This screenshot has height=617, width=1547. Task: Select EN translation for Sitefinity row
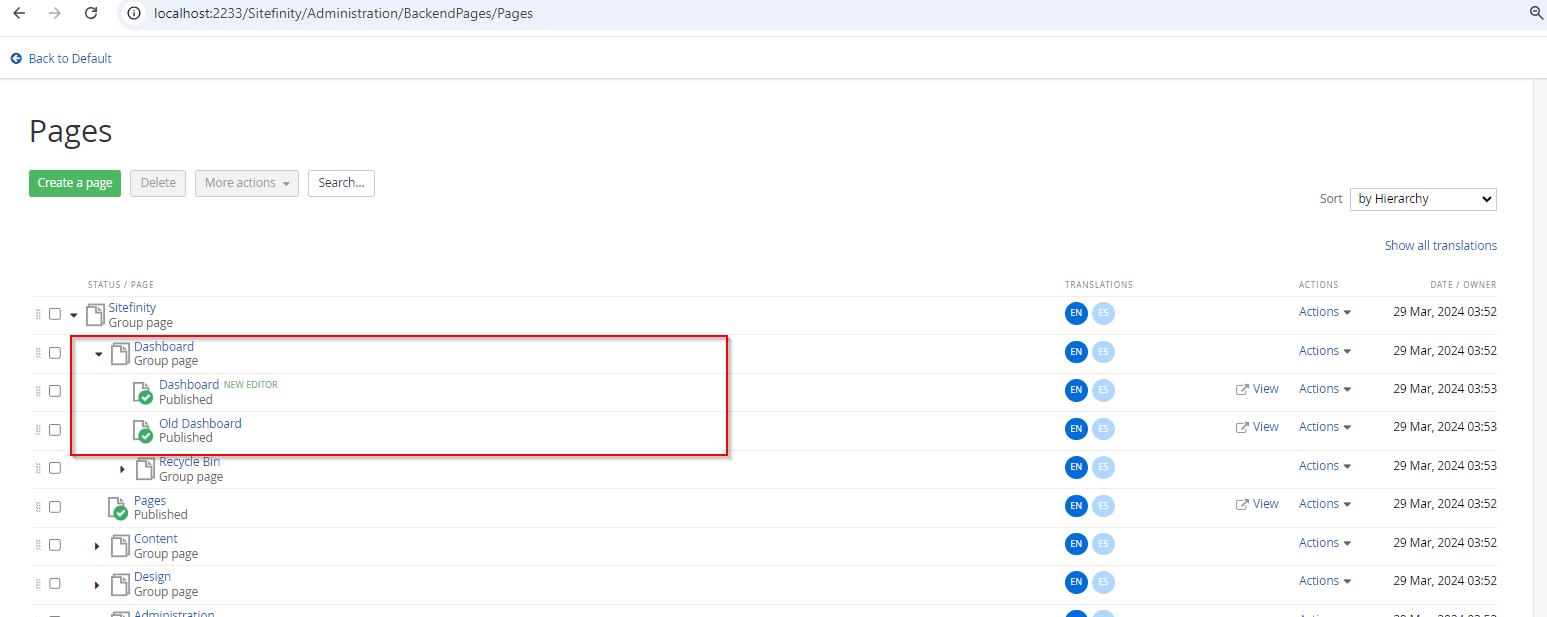click(x=1076, y=313)
